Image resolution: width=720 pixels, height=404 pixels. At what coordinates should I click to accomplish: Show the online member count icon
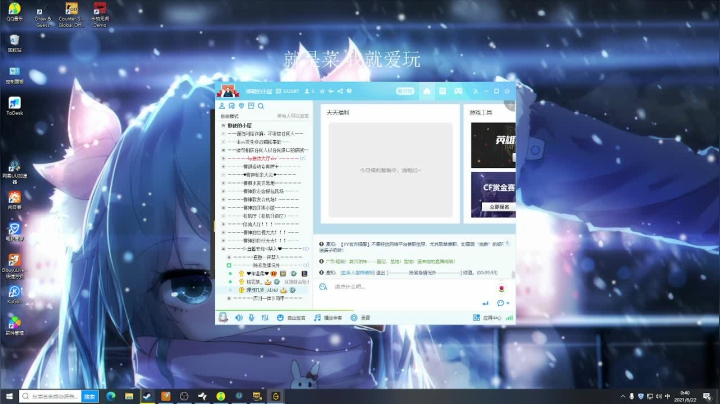307,91
